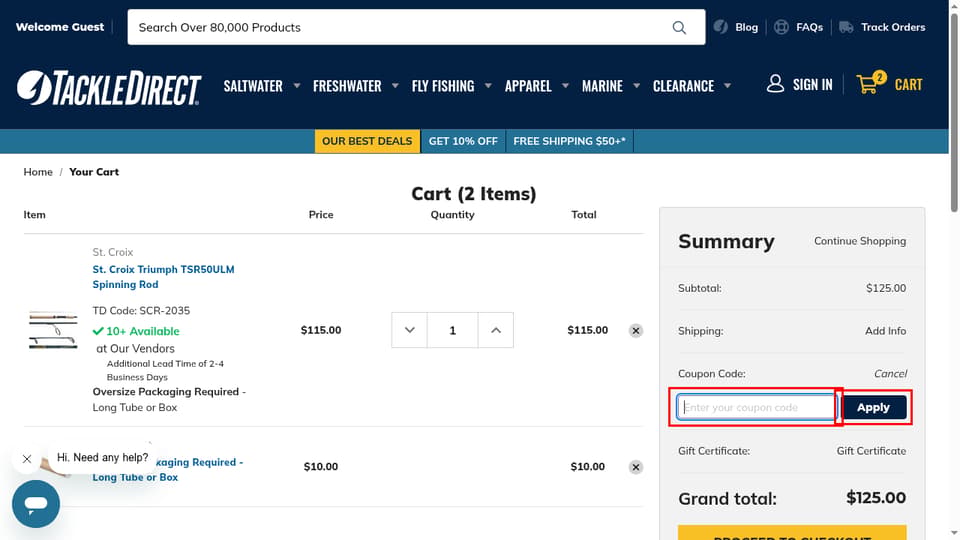
Task: Open the Fly Fishing menu
Action: click(x=443, y=86)
